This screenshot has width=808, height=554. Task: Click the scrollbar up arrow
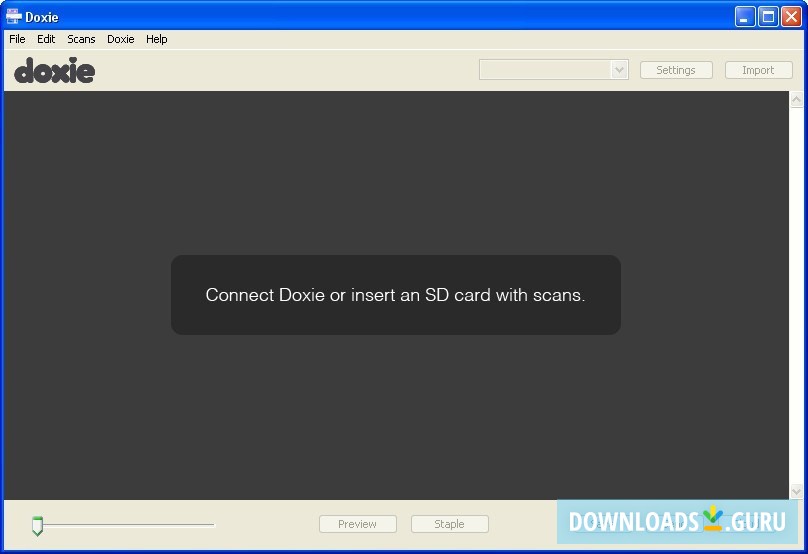point(796,99)
